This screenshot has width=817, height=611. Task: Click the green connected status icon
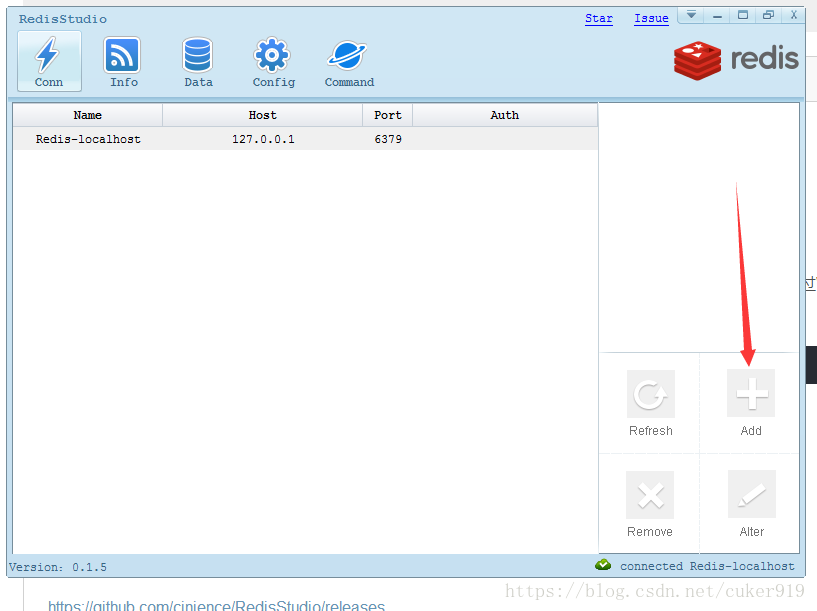(603, 565)
